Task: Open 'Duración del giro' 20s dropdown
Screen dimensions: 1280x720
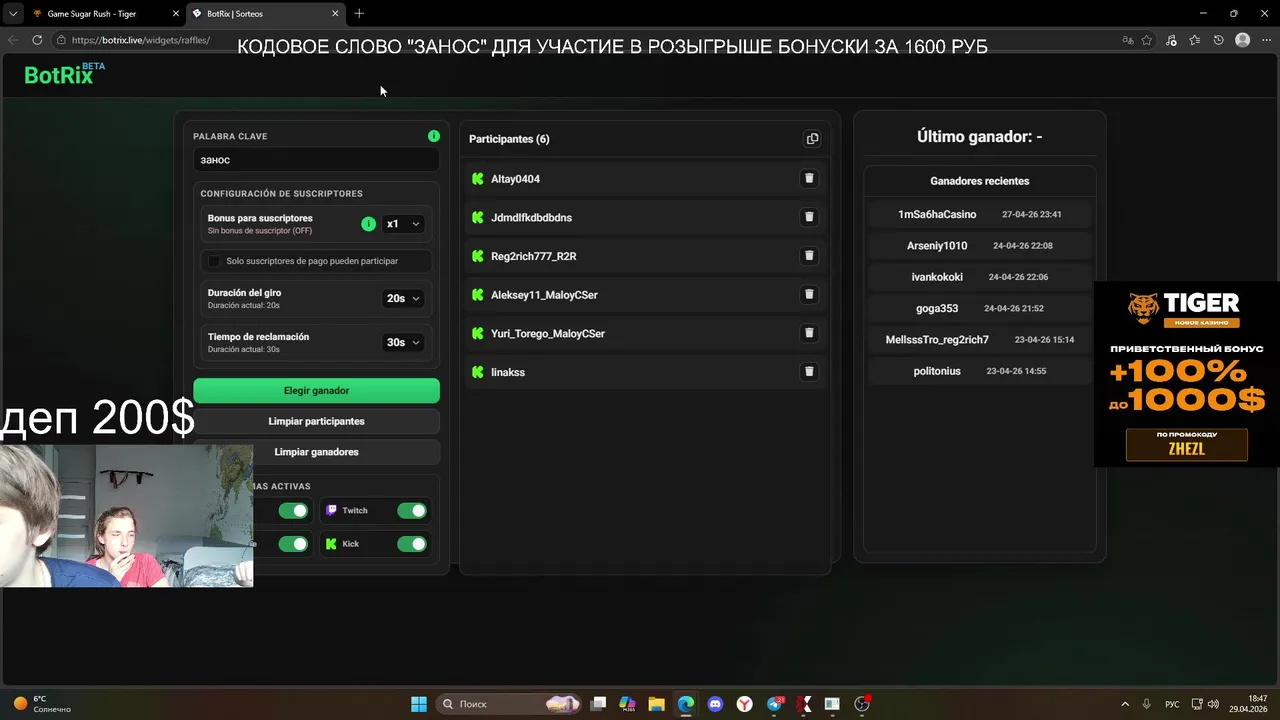Action: pos(403,298)
